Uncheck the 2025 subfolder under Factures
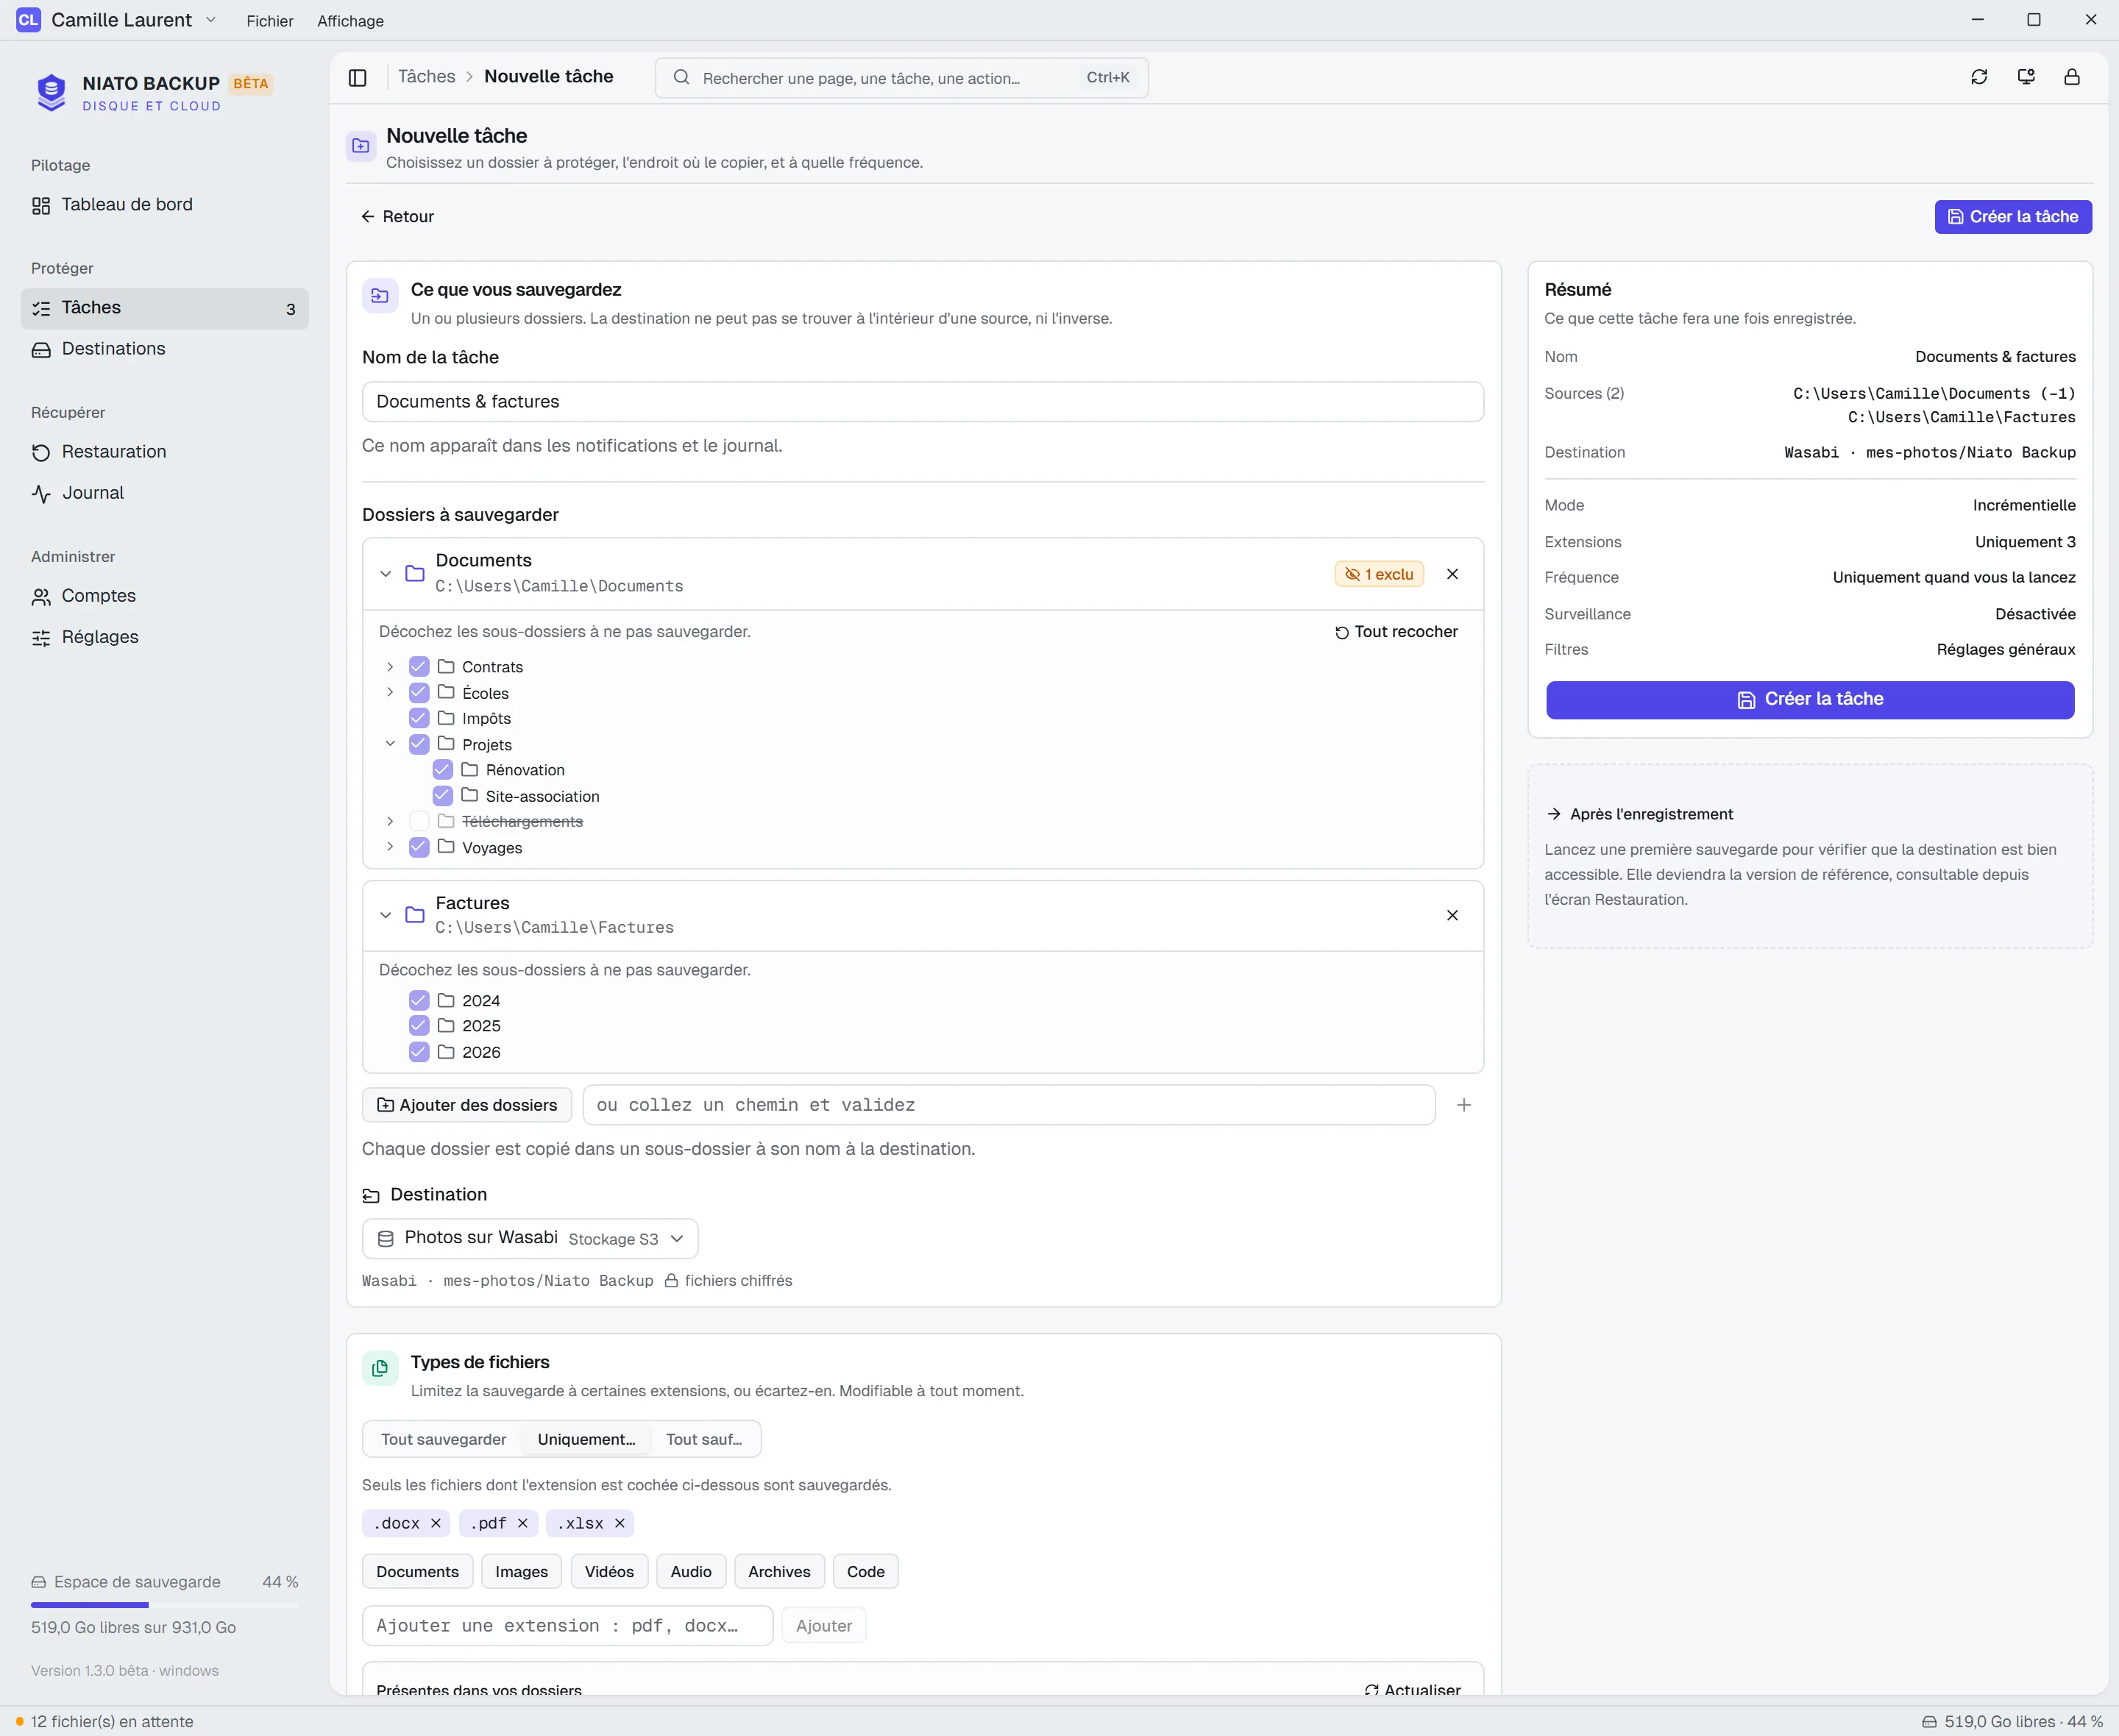This screenshot has height=1736, width=2119. coord(419,1026)
